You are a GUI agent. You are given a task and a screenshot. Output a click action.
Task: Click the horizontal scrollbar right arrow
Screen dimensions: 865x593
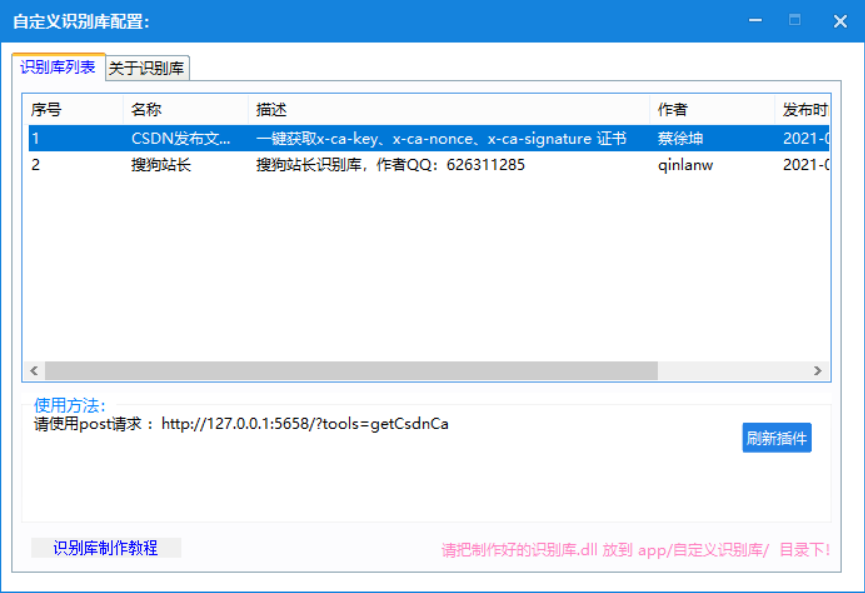818,371
